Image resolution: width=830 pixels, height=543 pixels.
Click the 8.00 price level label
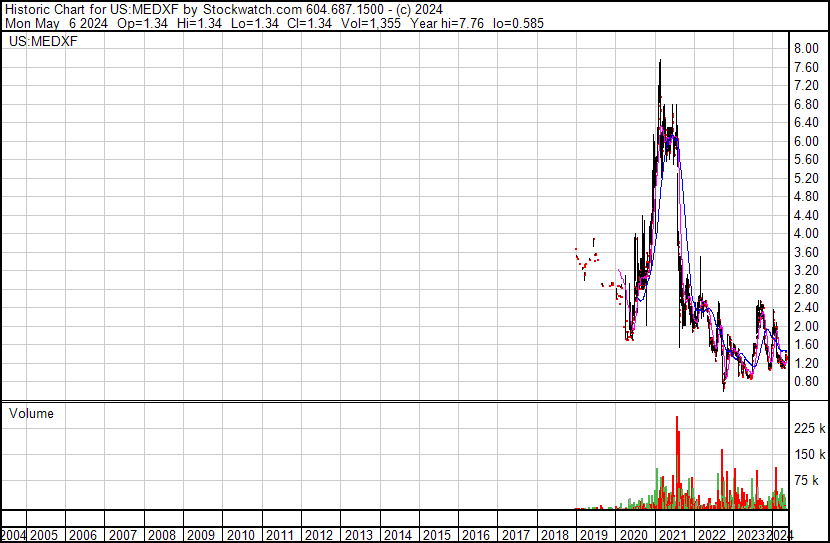coord(807,49)
